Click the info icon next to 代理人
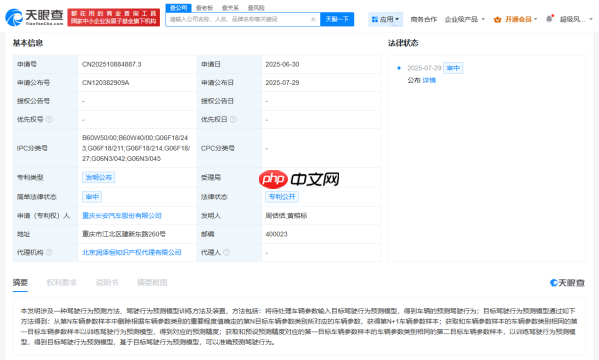 227,252
